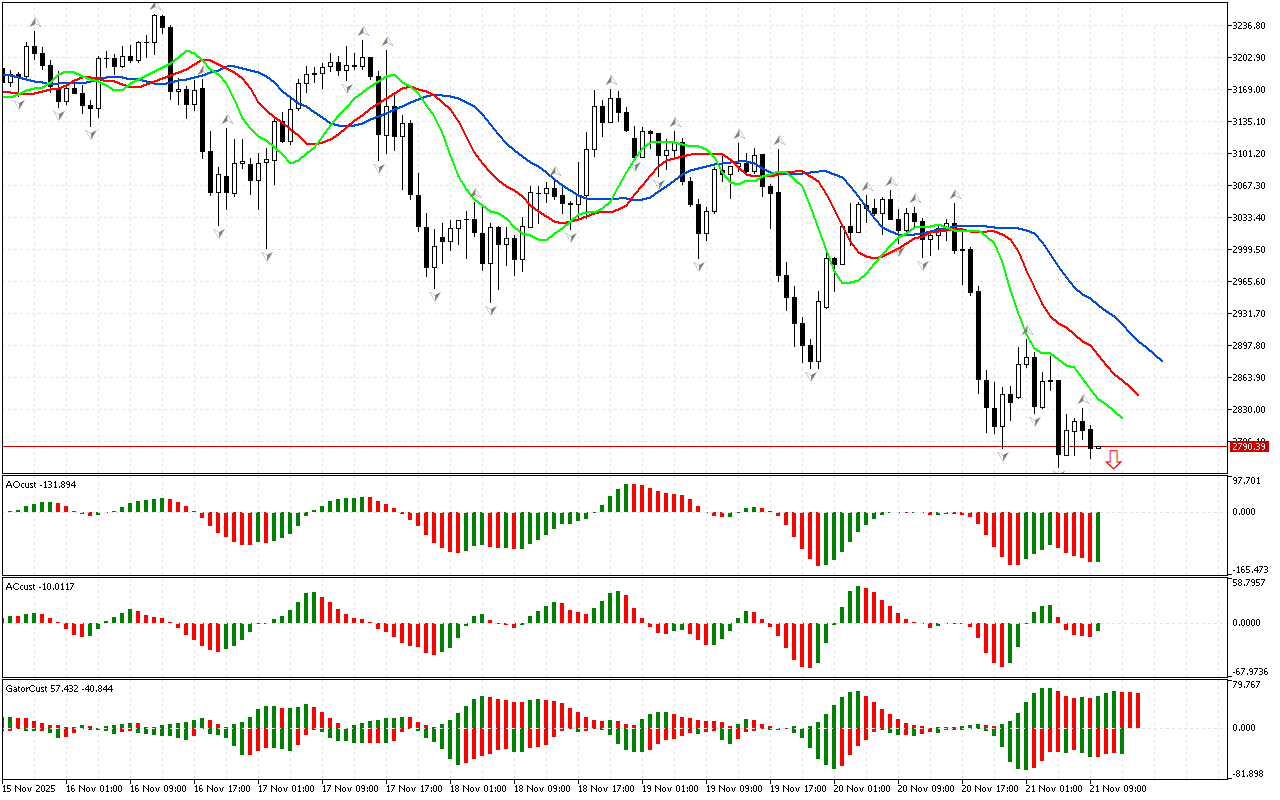
Task: Click the down fractal arrow below 19 Nov 17:00 low
Action: tap(813, 373)
